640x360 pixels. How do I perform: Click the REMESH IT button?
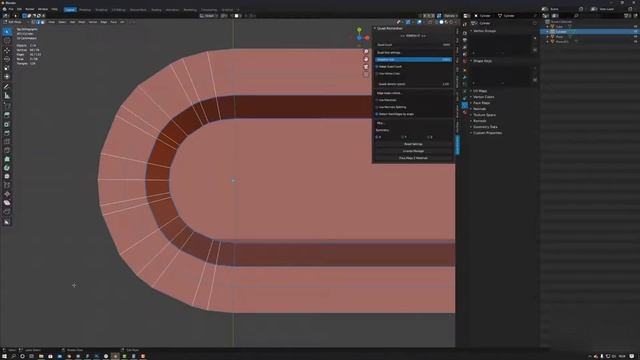coord(413,36)
